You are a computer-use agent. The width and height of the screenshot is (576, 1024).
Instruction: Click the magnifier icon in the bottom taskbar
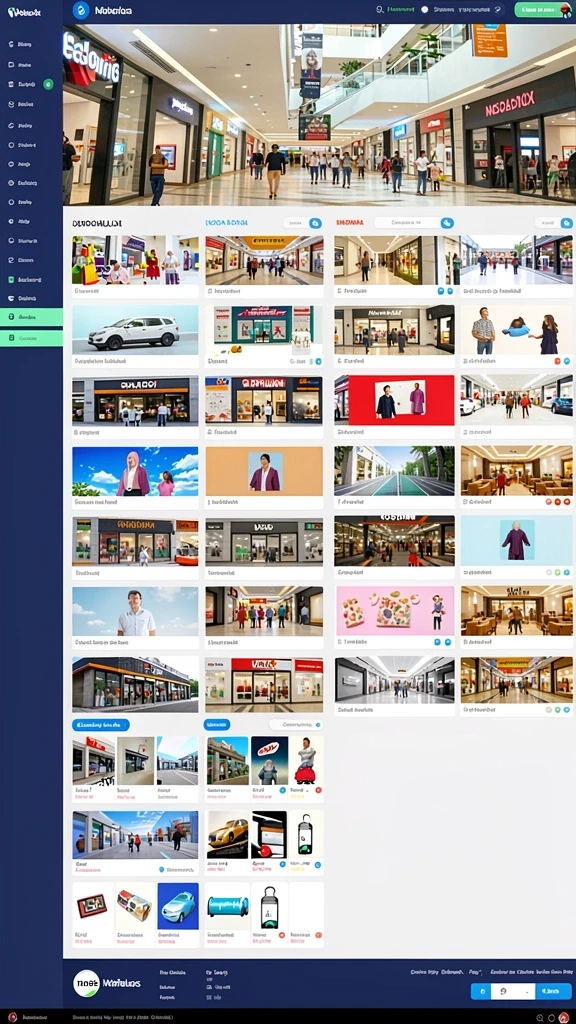[540, 1017]
